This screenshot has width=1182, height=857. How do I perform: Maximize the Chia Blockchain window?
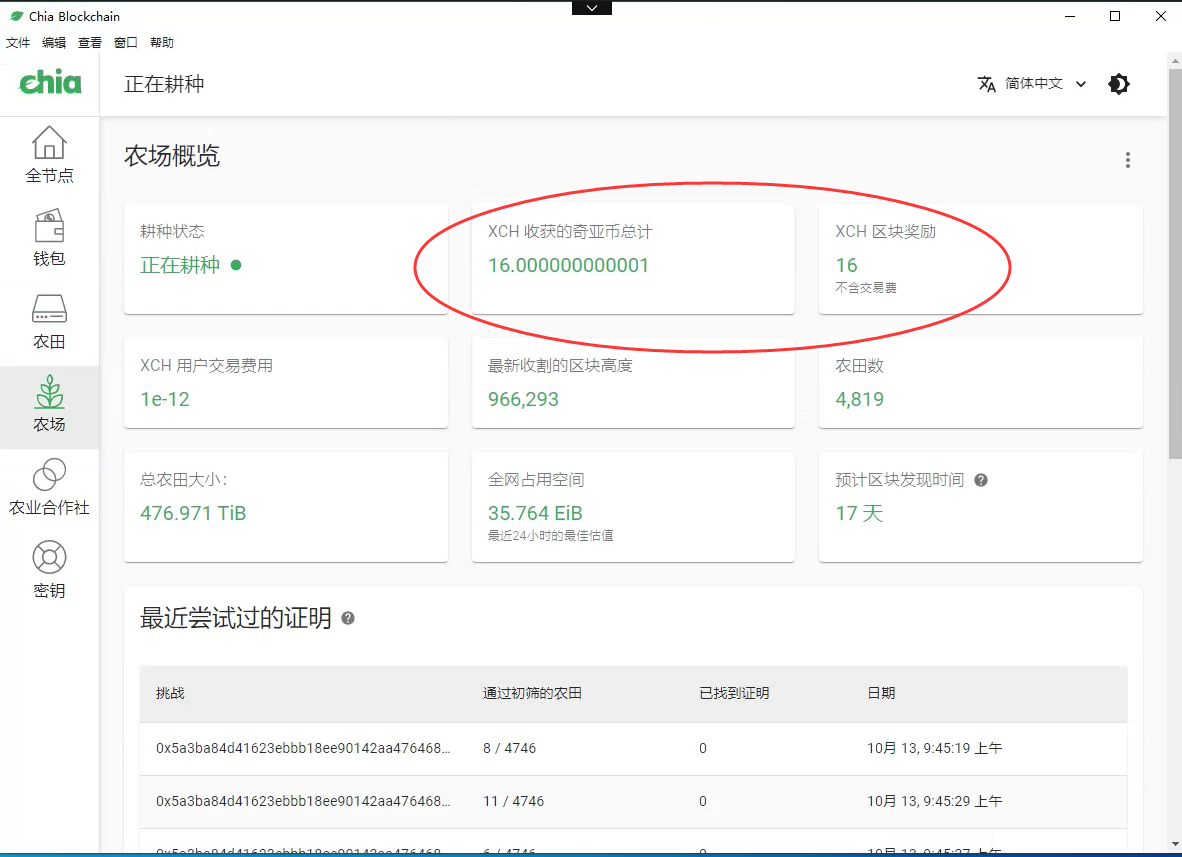[x=1115, y=16]
